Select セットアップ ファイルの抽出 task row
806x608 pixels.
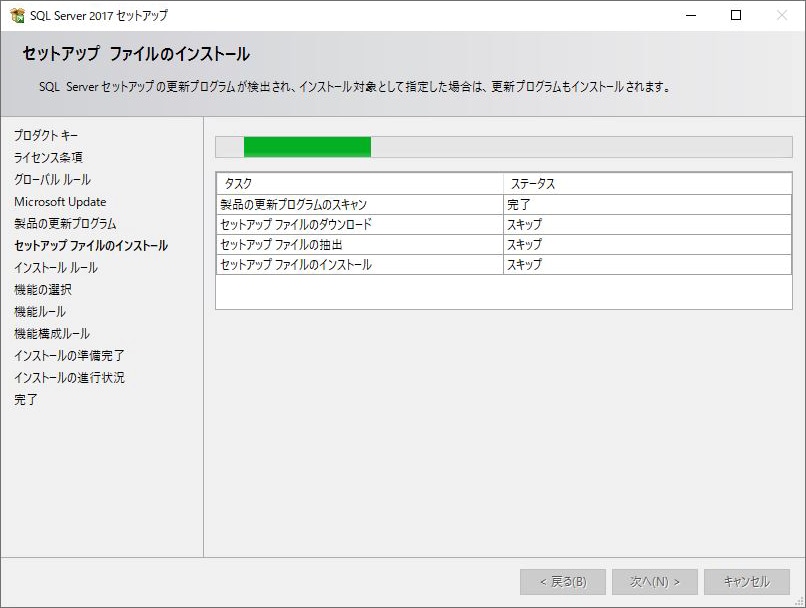(504, 245)
